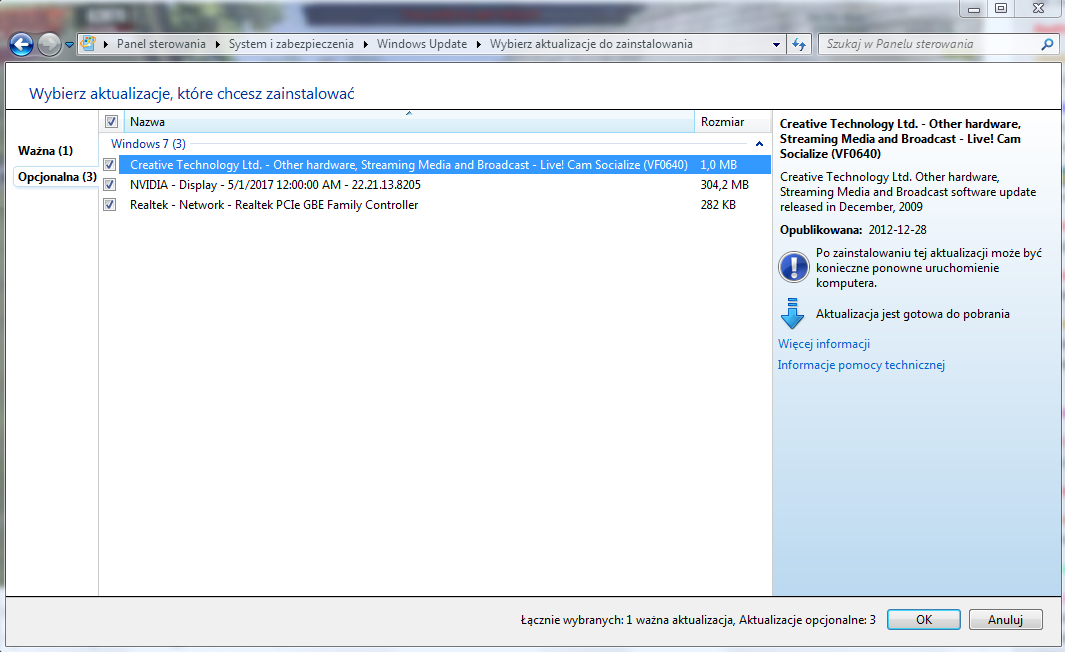
Task: Click the '304,2 MB' size value
Action: 725,185
